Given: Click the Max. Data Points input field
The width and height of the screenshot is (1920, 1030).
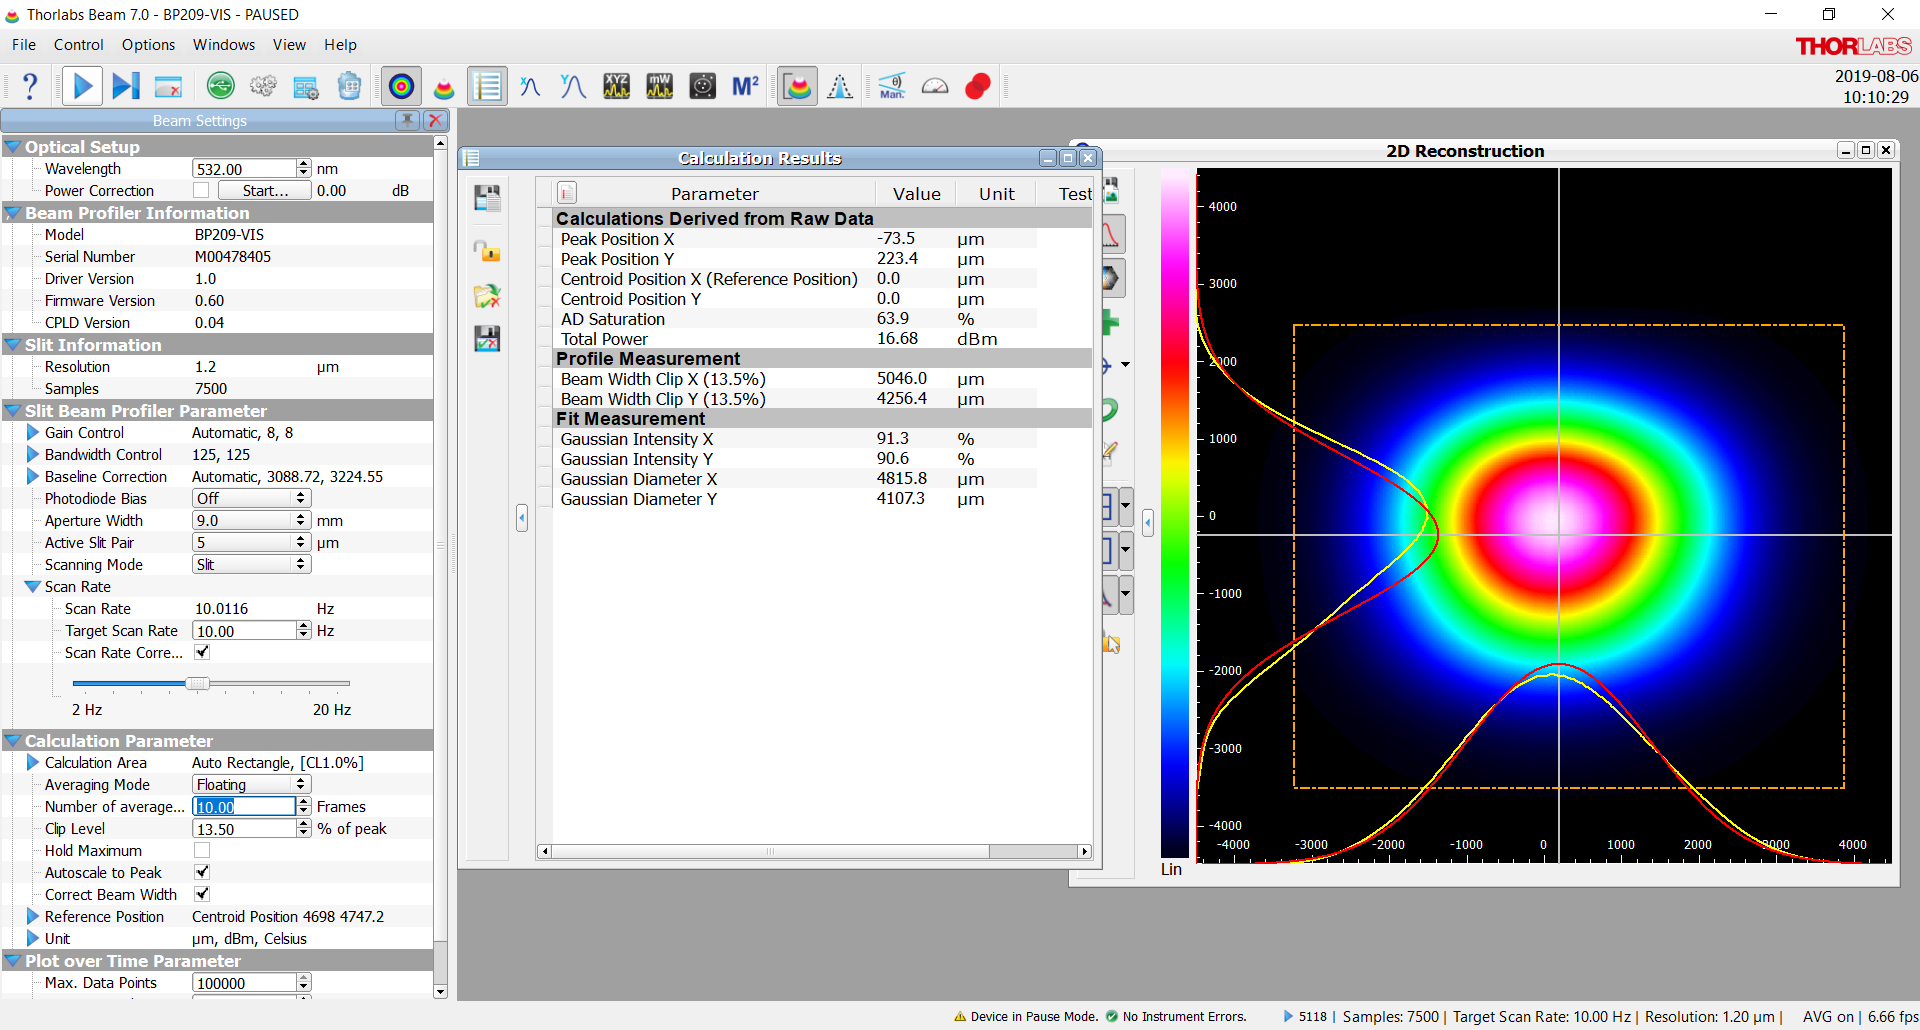Looking at the screenshot, I should (246, 983).
